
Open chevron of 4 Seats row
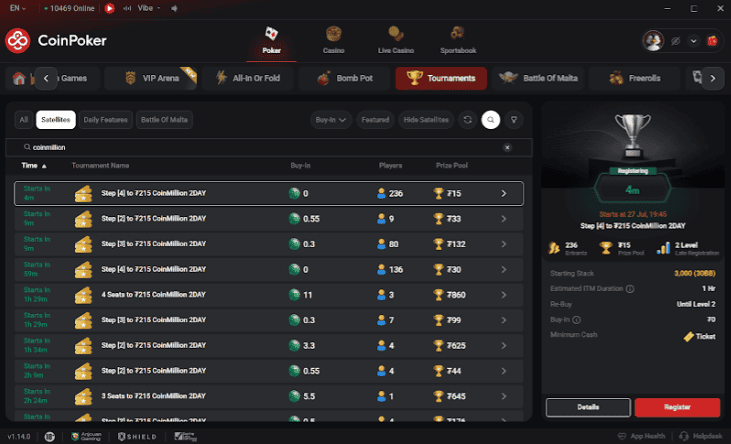(x=504, y=295)
